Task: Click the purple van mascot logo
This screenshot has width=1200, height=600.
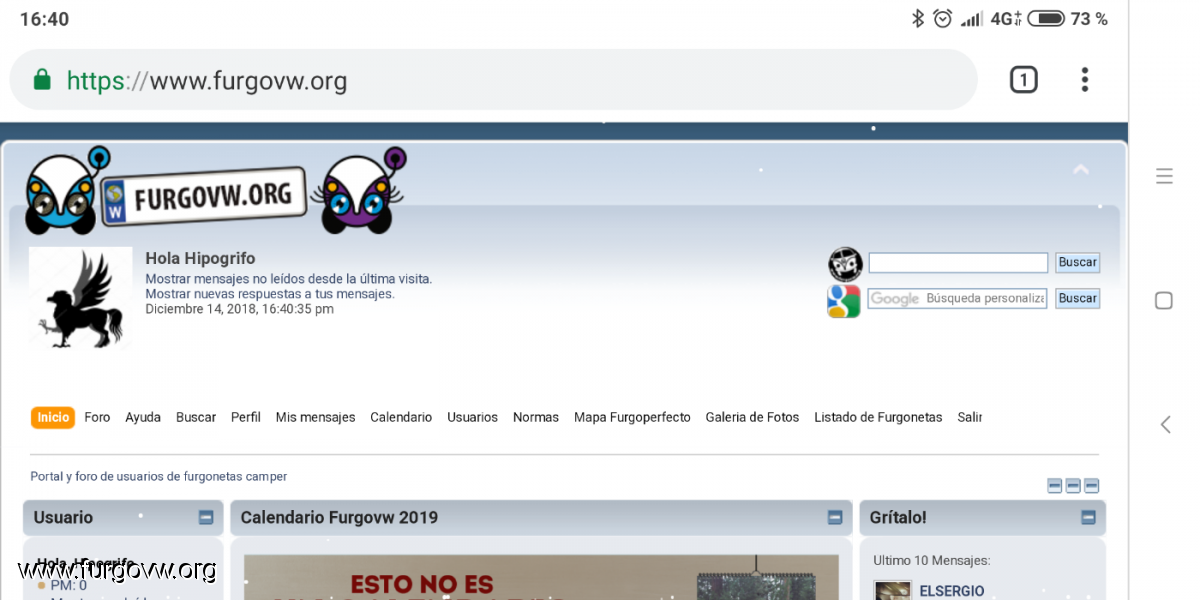Action: click(x=361, y=189)
